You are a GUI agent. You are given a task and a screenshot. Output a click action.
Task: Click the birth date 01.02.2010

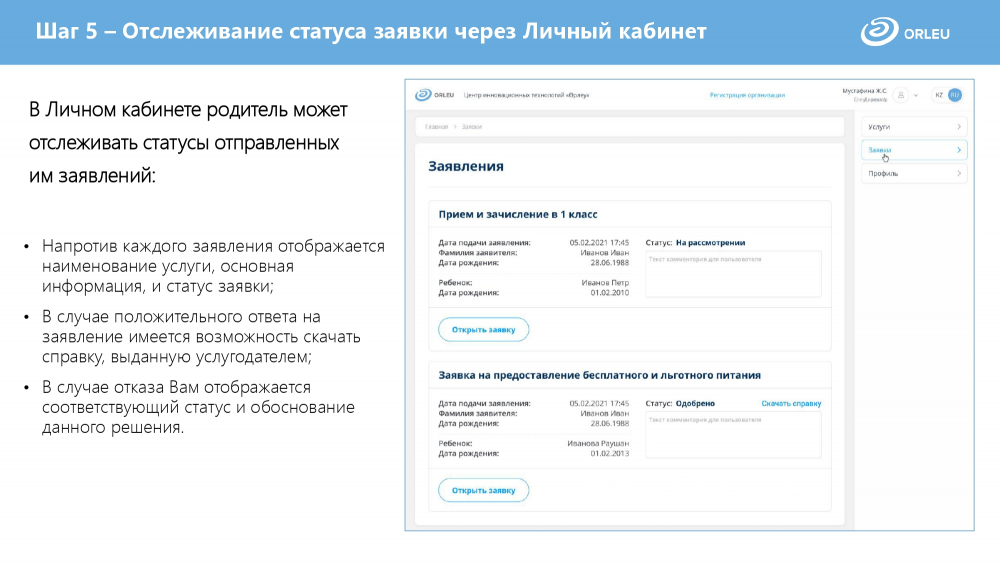[610, 293]
